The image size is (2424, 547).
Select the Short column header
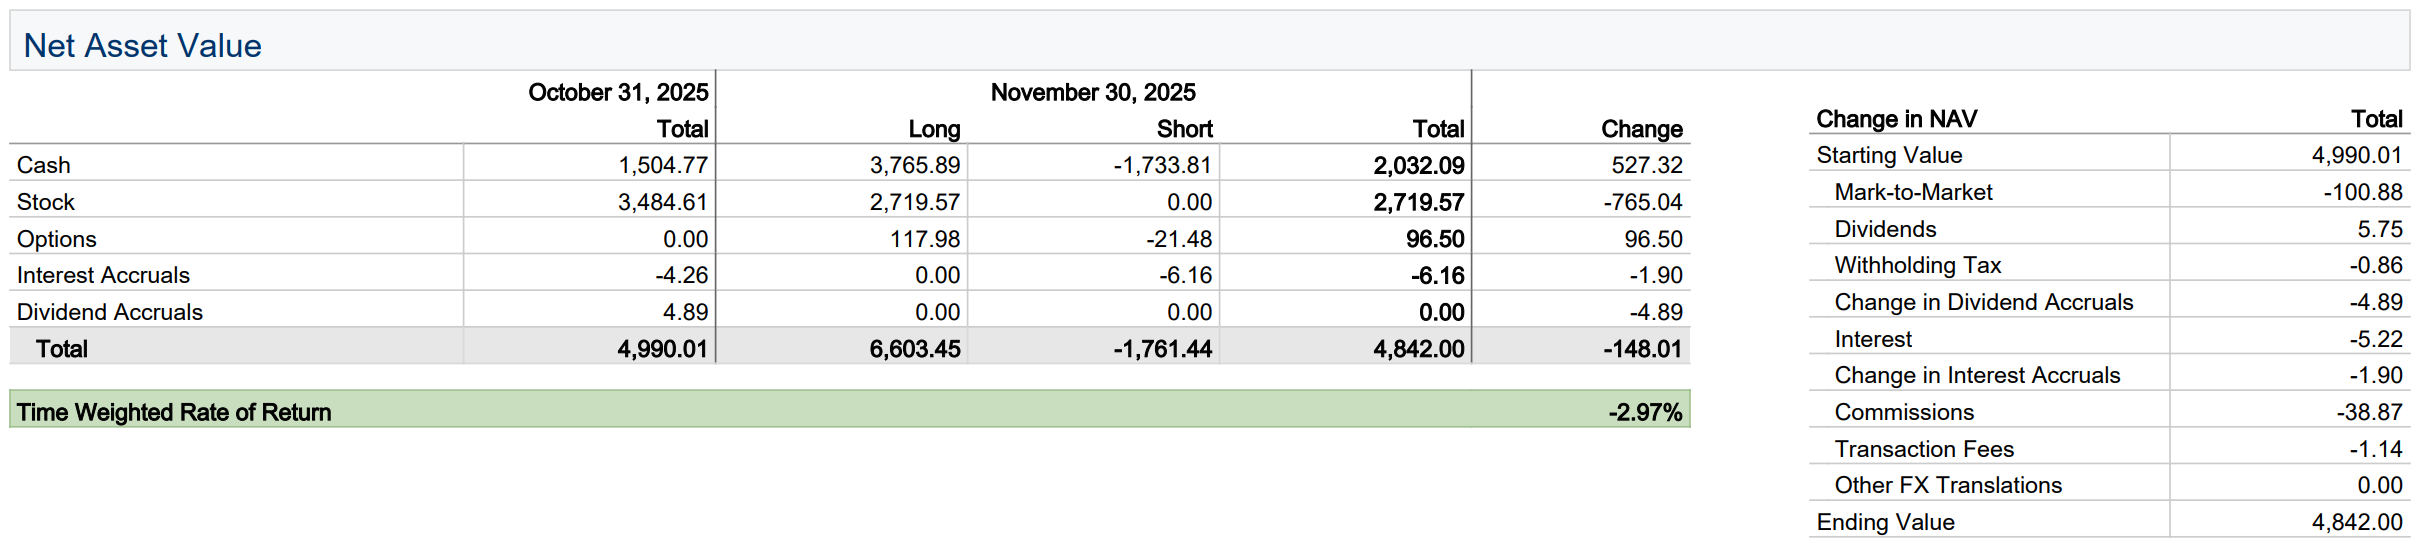coord(1184,129)
